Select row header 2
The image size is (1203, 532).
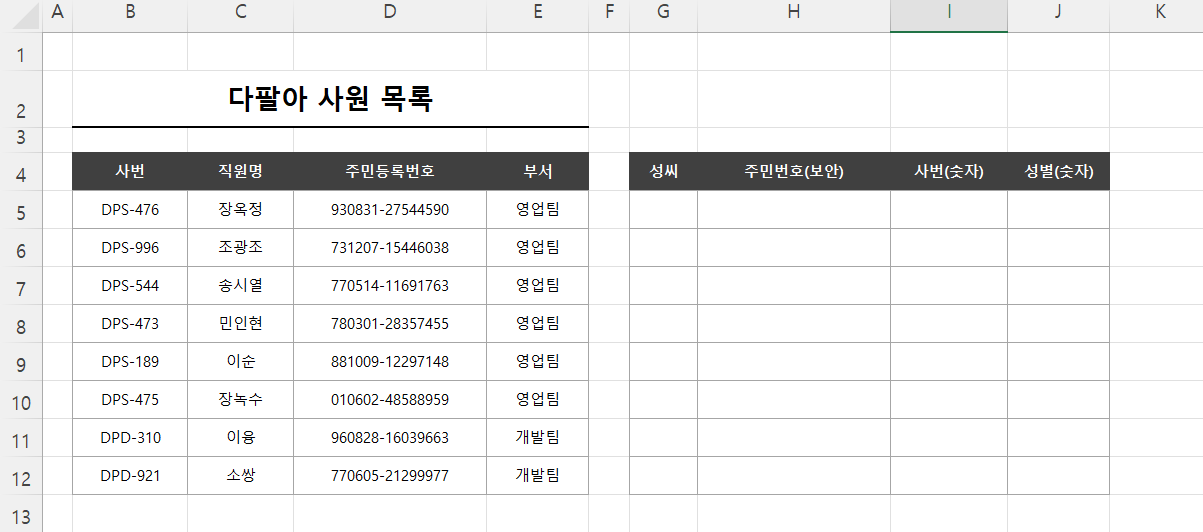(x=21, y=99)
